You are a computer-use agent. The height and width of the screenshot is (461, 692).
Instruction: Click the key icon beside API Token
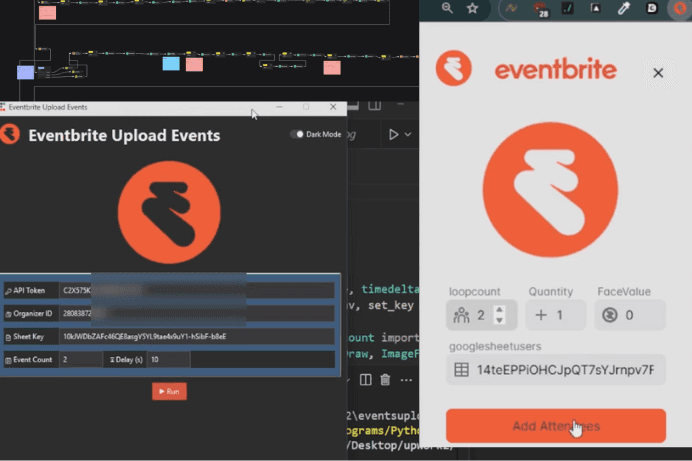click(x=8, y=291)
